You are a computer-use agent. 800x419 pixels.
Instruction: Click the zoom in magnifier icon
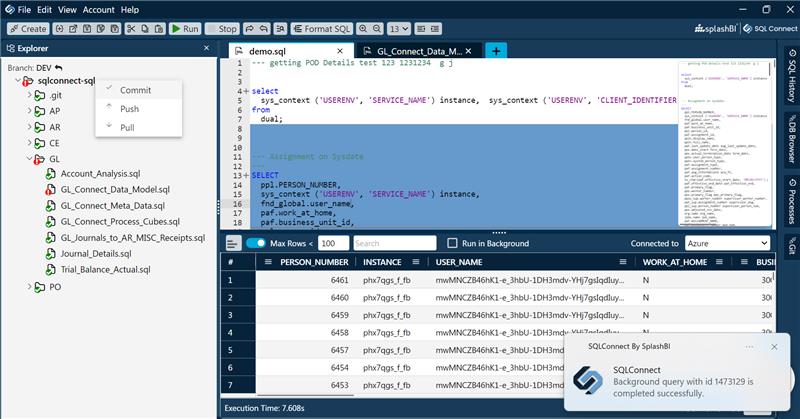[x=363, y=29]
